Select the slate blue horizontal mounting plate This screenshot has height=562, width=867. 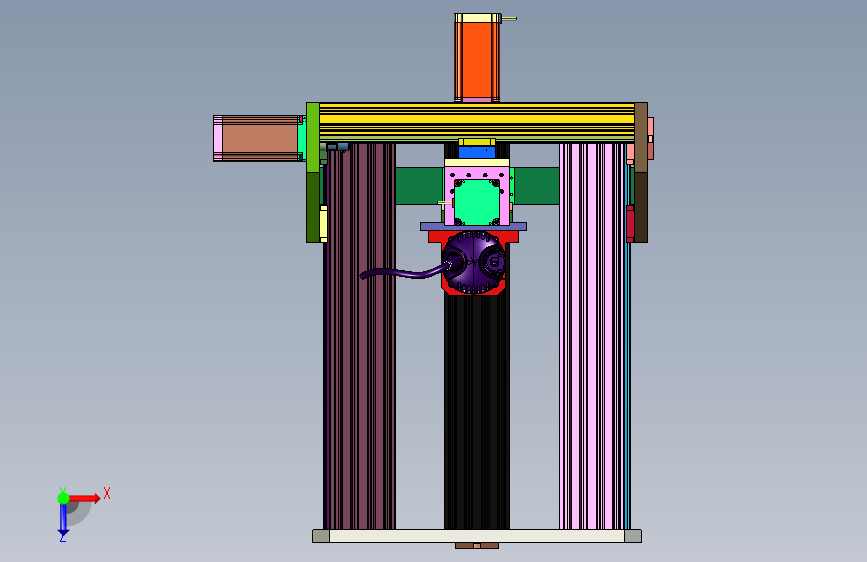tap(473, 226)
